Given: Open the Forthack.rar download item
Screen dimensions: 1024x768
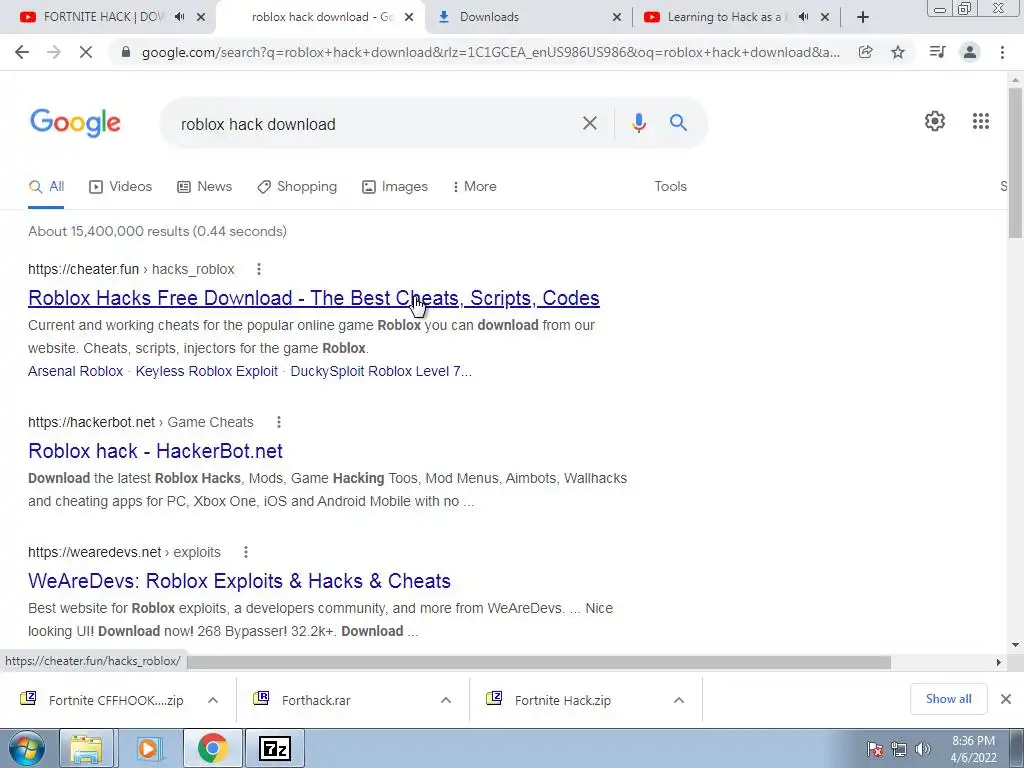Looking at the screenshot, I should (316, 700).
